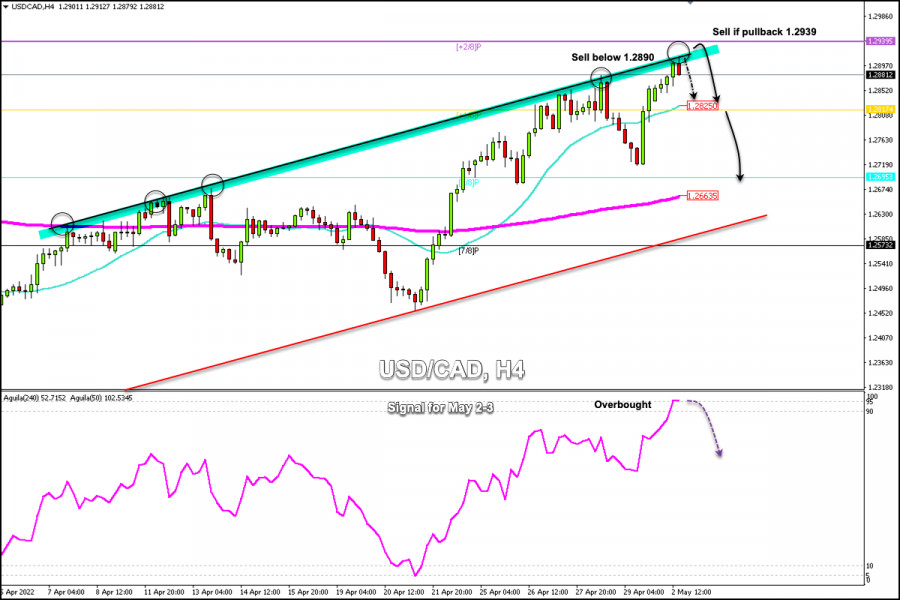The width and height of the screenshot is (900, 600).
Task: Click the 1.29860 price scale value
Action: (881, 17)
